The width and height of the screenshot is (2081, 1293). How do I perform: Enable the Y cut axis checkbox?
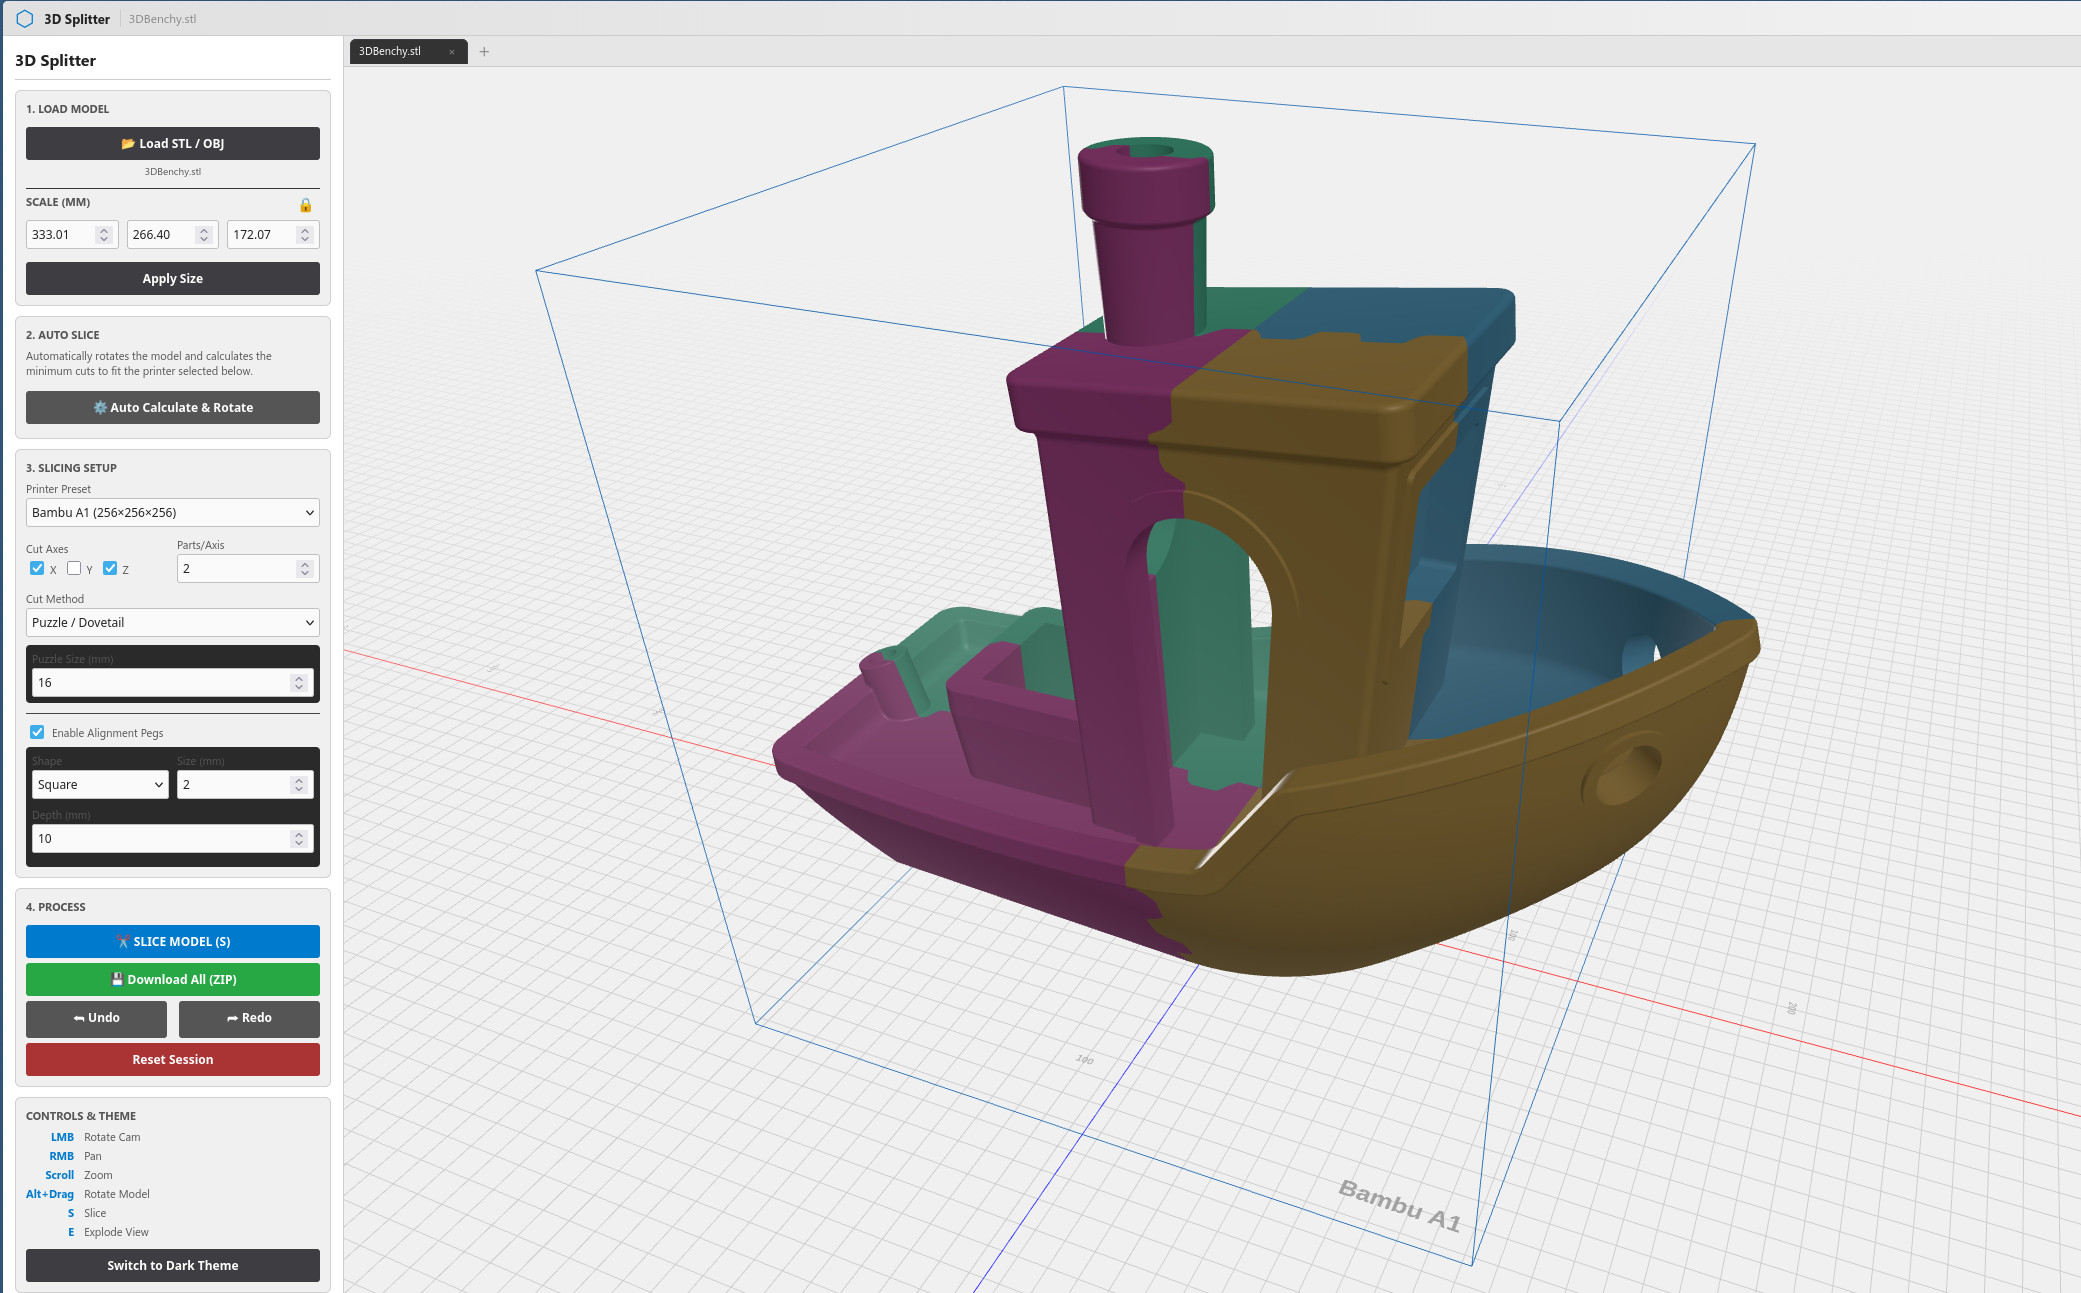coord(74,569)
